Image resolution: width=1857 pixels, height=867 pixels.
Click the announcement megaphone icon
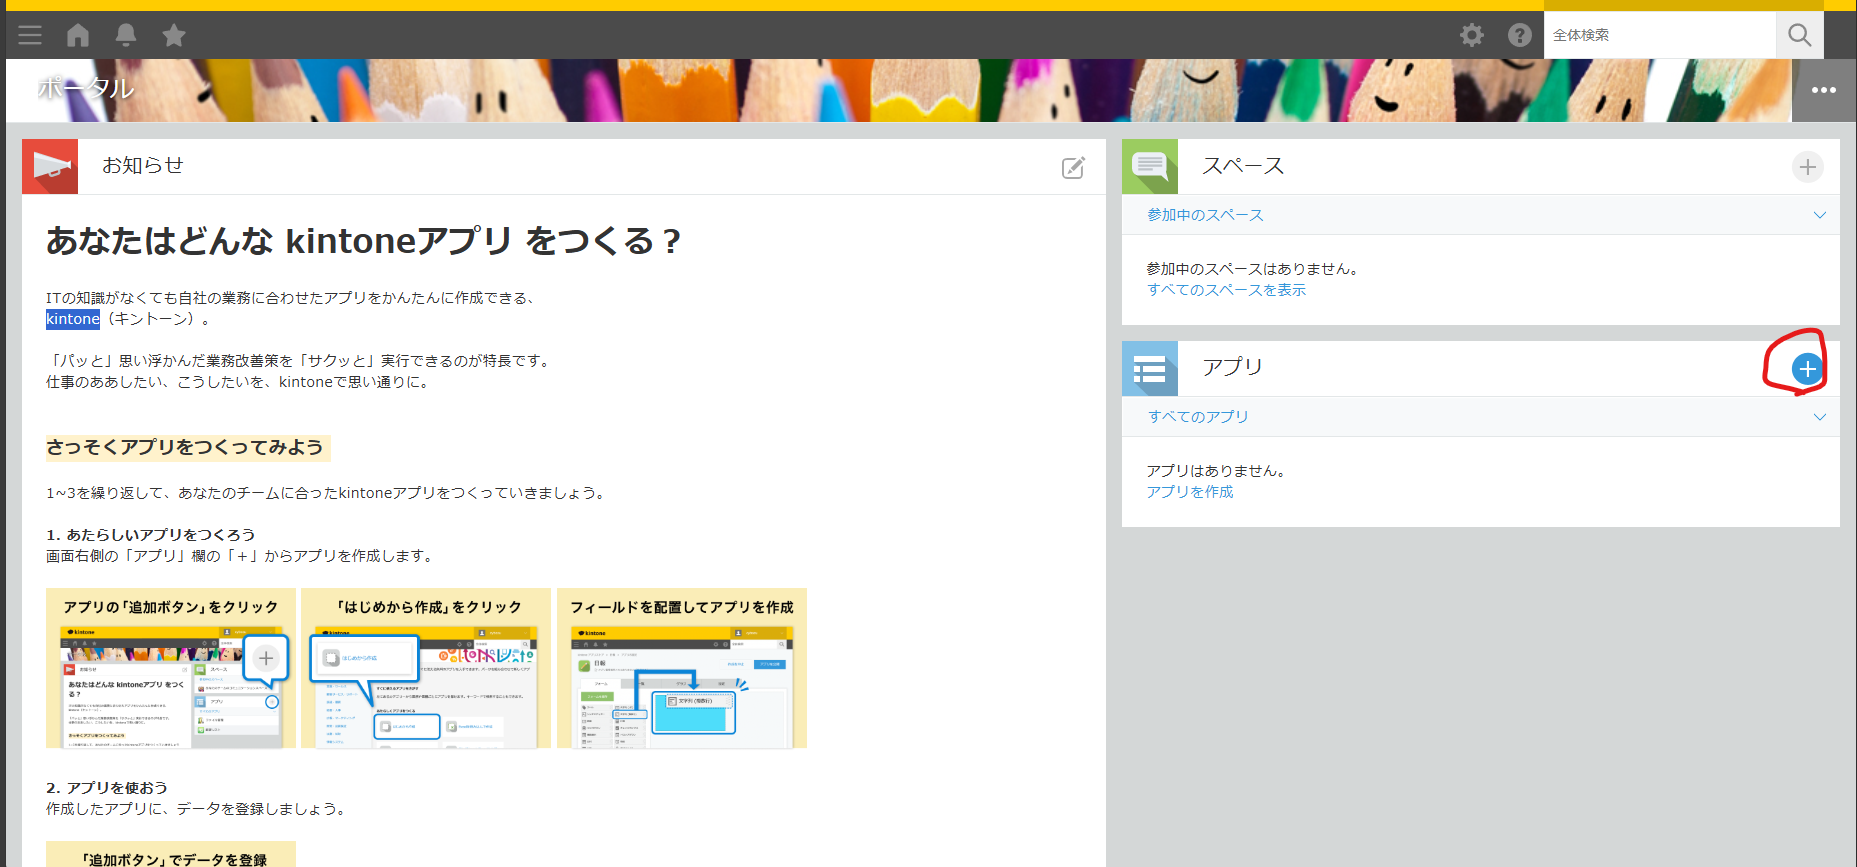[50, 166]
